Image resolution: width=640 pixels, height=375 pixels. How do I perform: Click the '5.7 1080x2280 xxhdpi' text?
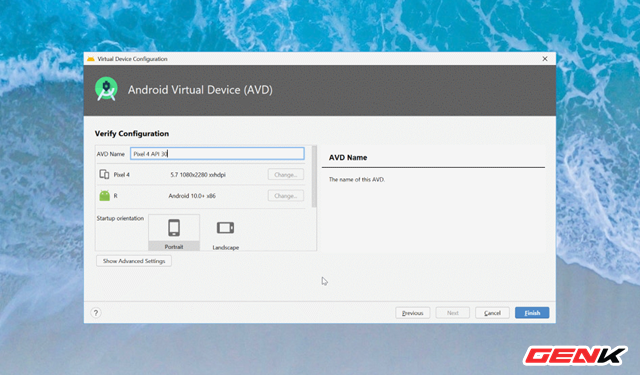coord(198,175)
